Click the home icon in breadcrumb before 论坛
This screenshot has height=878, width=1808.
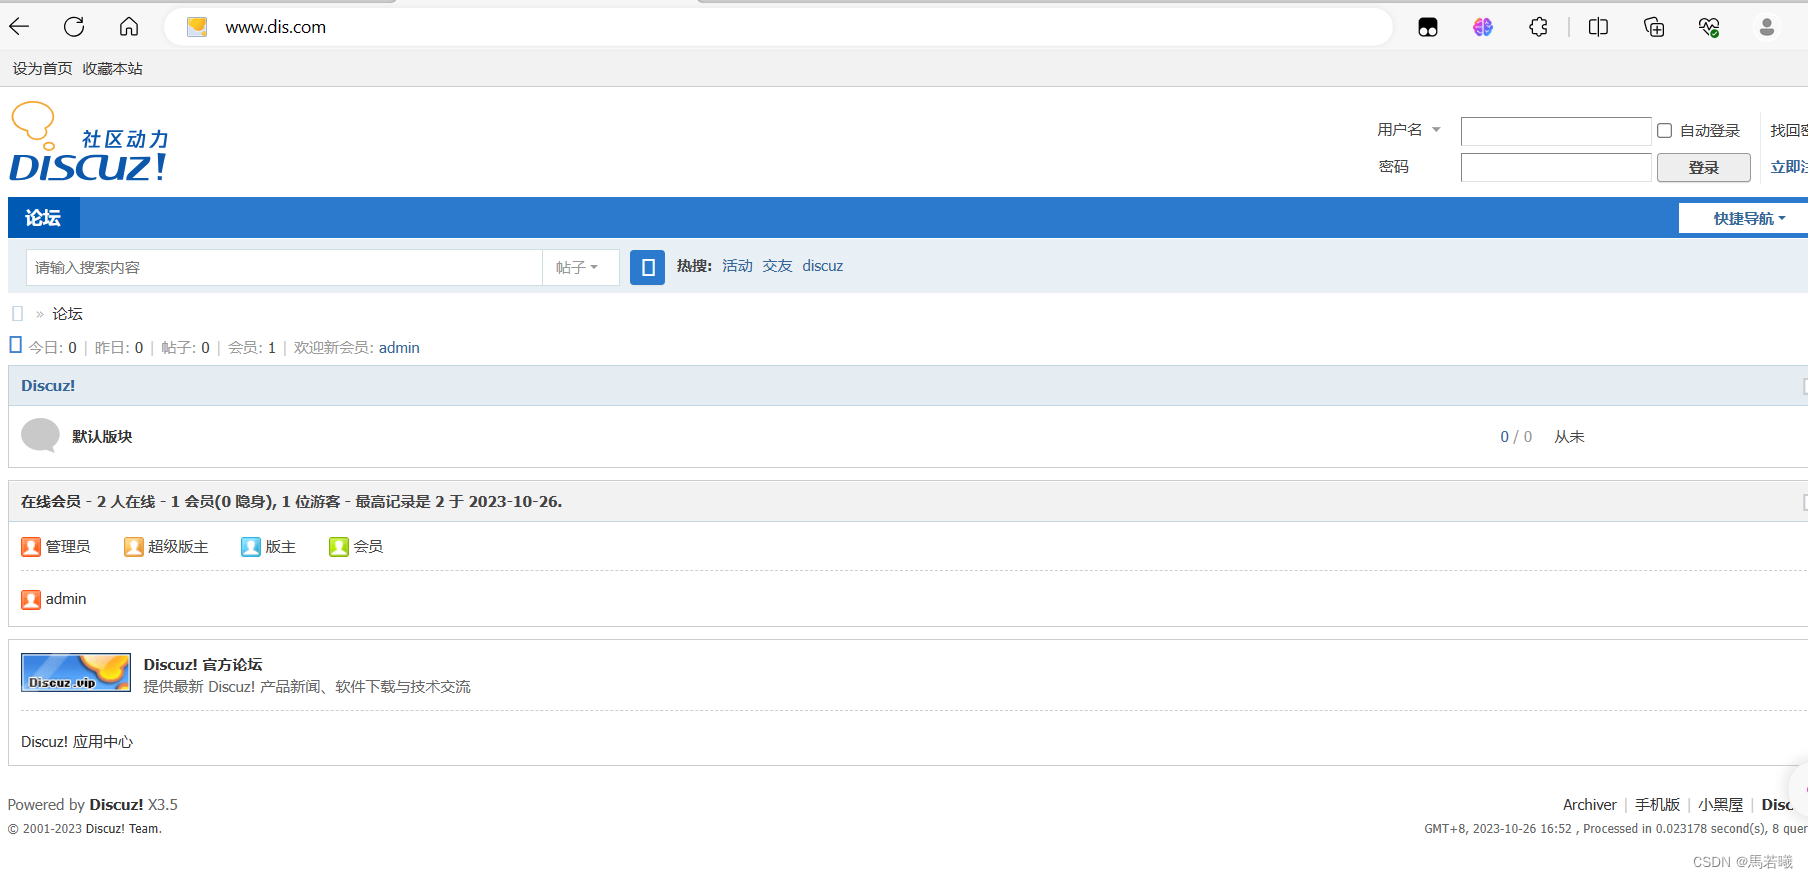(17, 314)
